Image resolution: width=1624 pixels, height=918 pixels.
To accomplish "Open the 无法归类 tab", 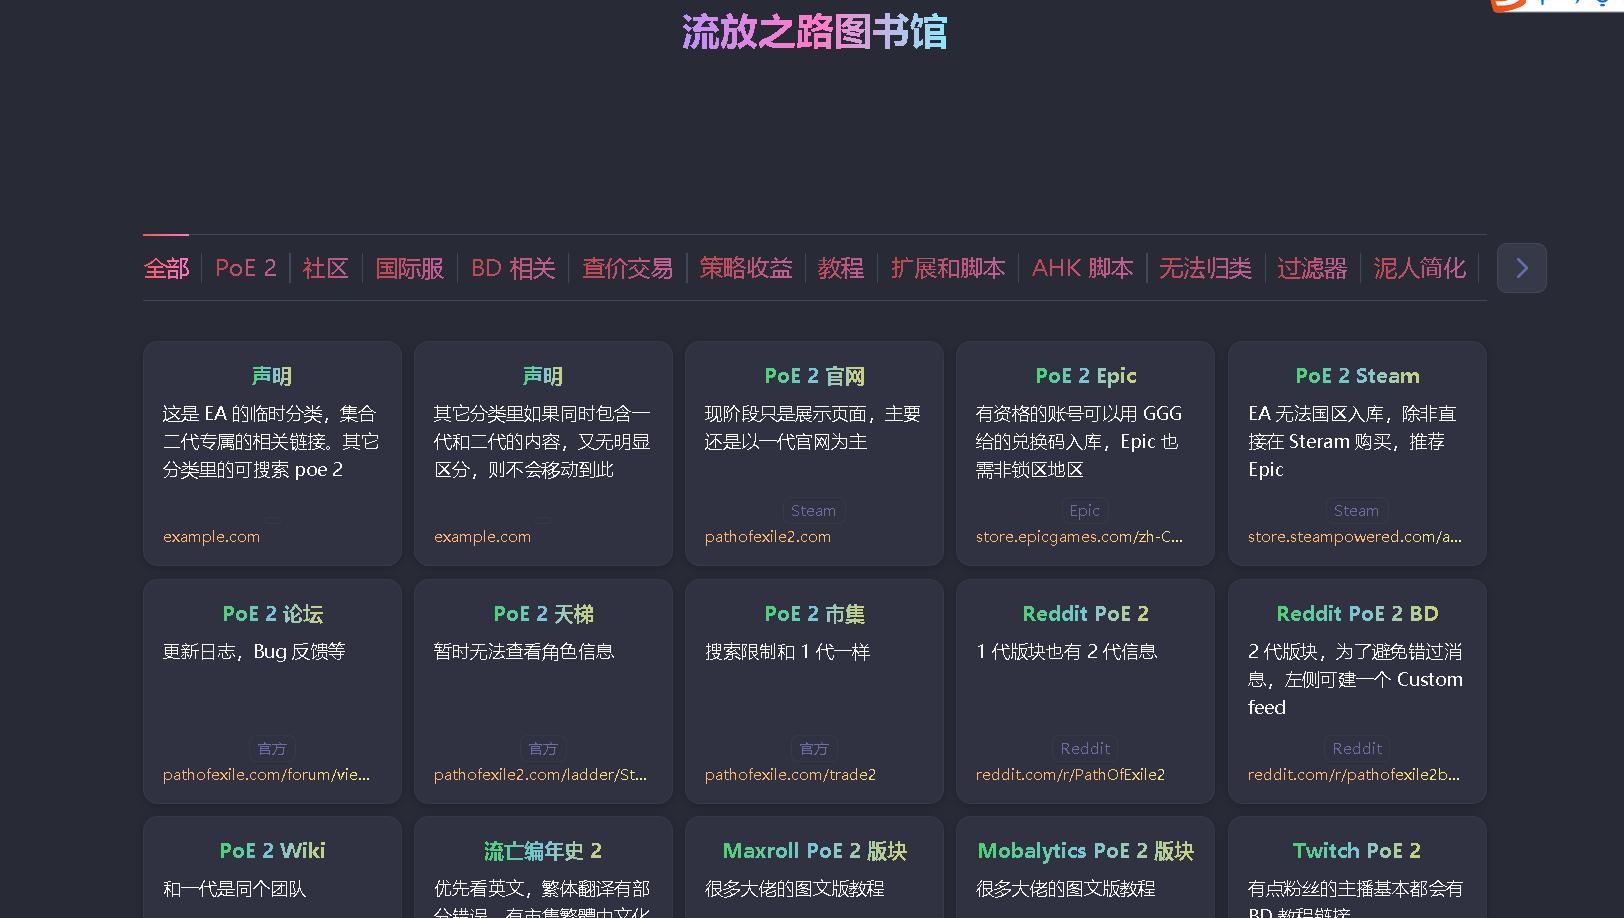I will tap(1205, 268).
